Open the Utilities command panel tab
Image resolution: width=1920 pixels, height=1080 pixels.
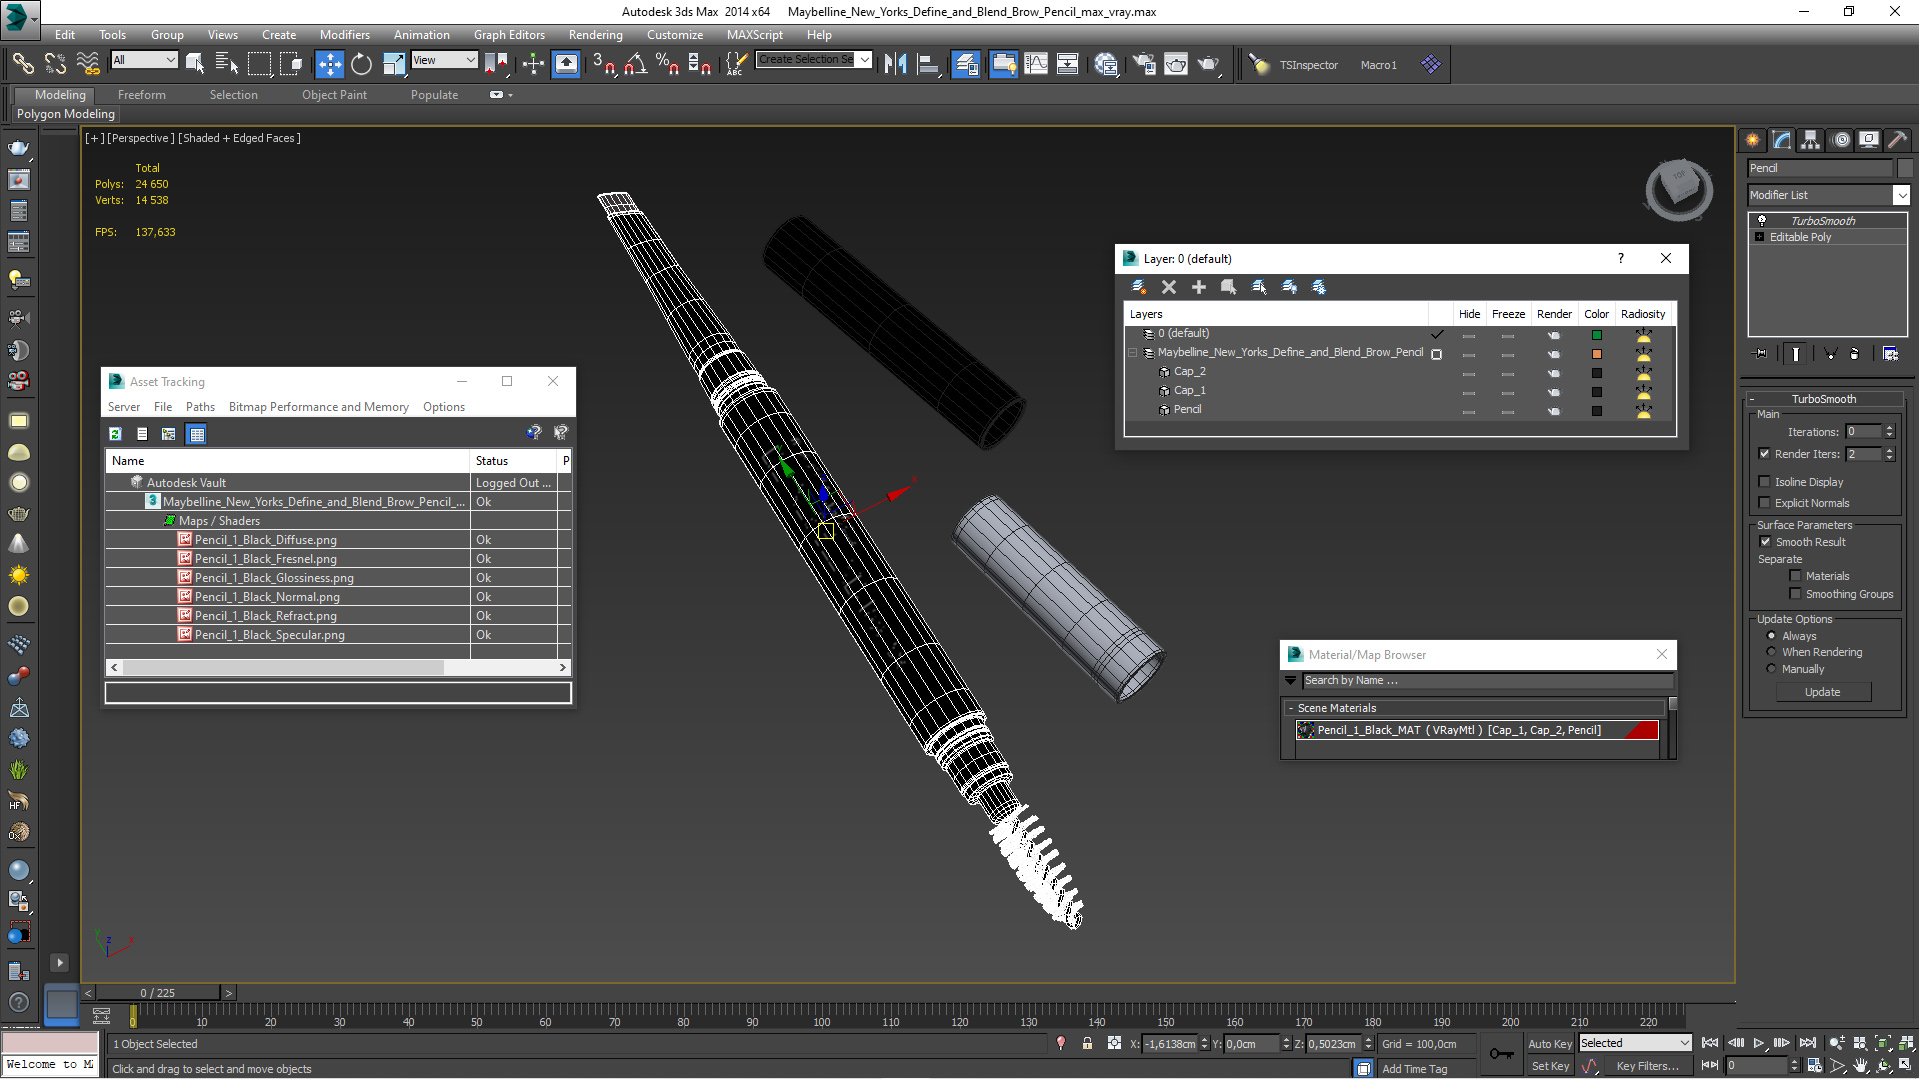1897,140
